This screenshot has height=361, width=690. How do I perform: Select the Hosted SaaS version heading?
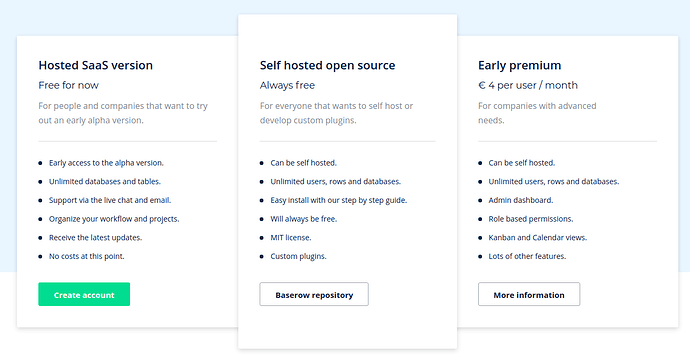pos(95,65)
